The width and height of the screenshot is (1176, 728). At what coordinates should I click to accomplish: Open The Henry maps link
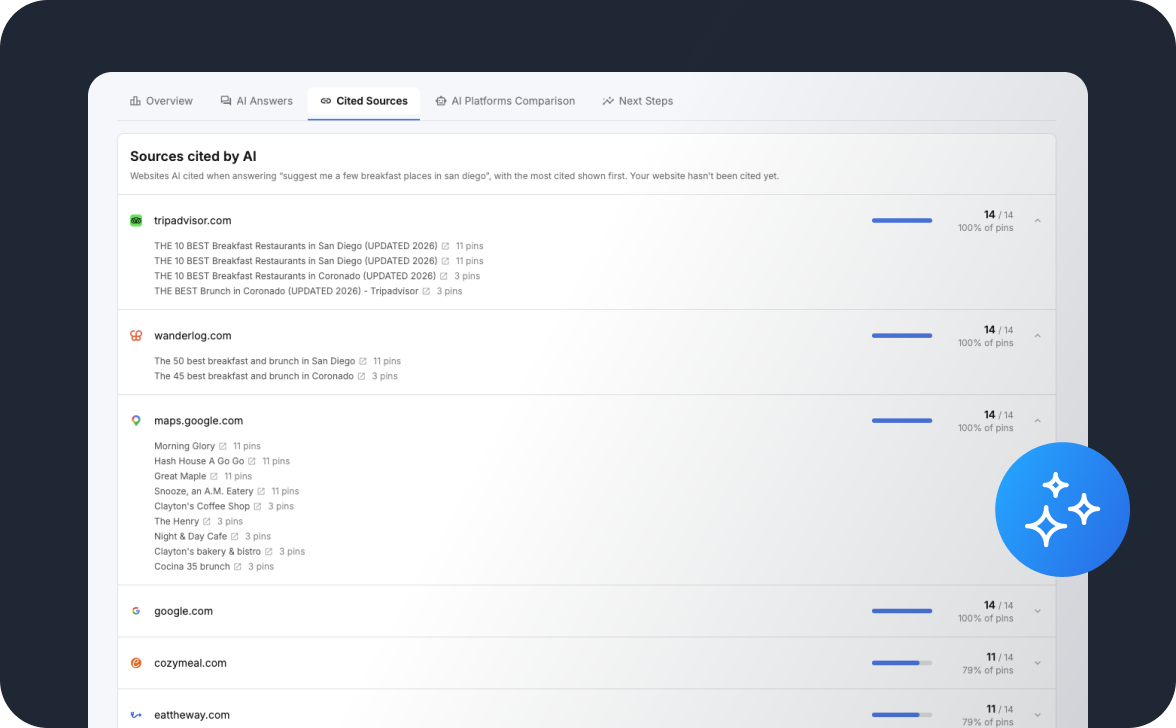[176, 521]
